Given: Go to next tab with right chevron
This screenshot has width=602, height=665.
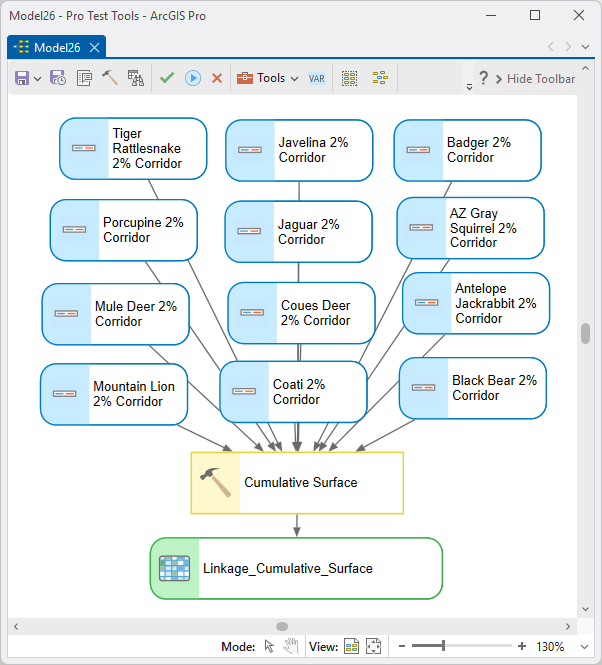Looking at the screenshot, I should (568, 47).
